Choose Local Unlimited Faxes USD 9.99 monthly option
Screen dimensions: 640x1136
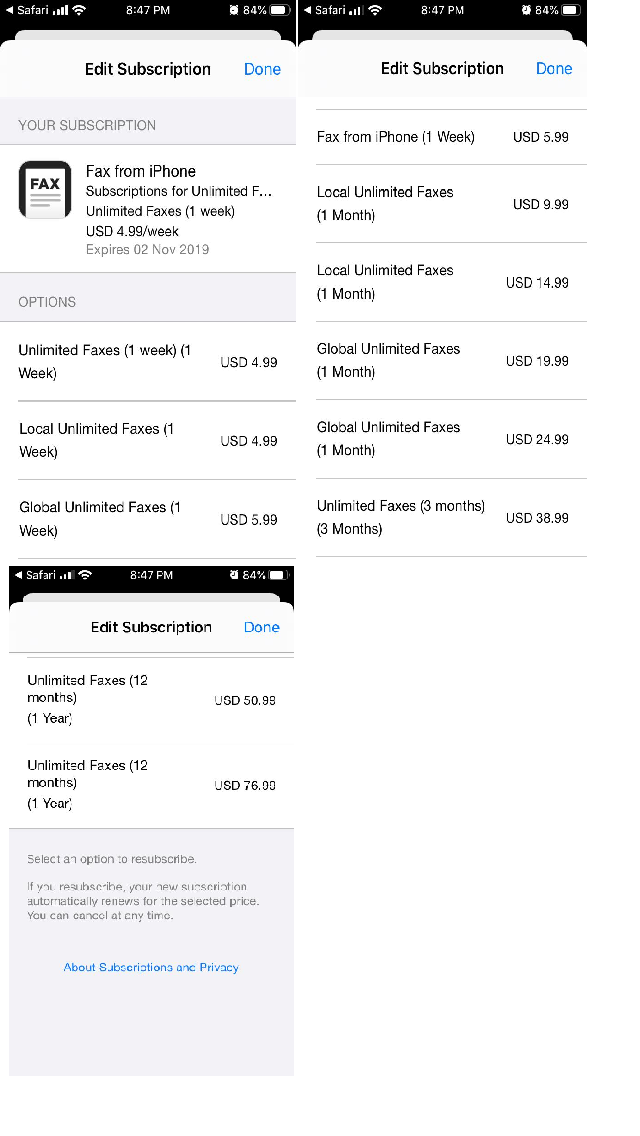click(442, 203)
